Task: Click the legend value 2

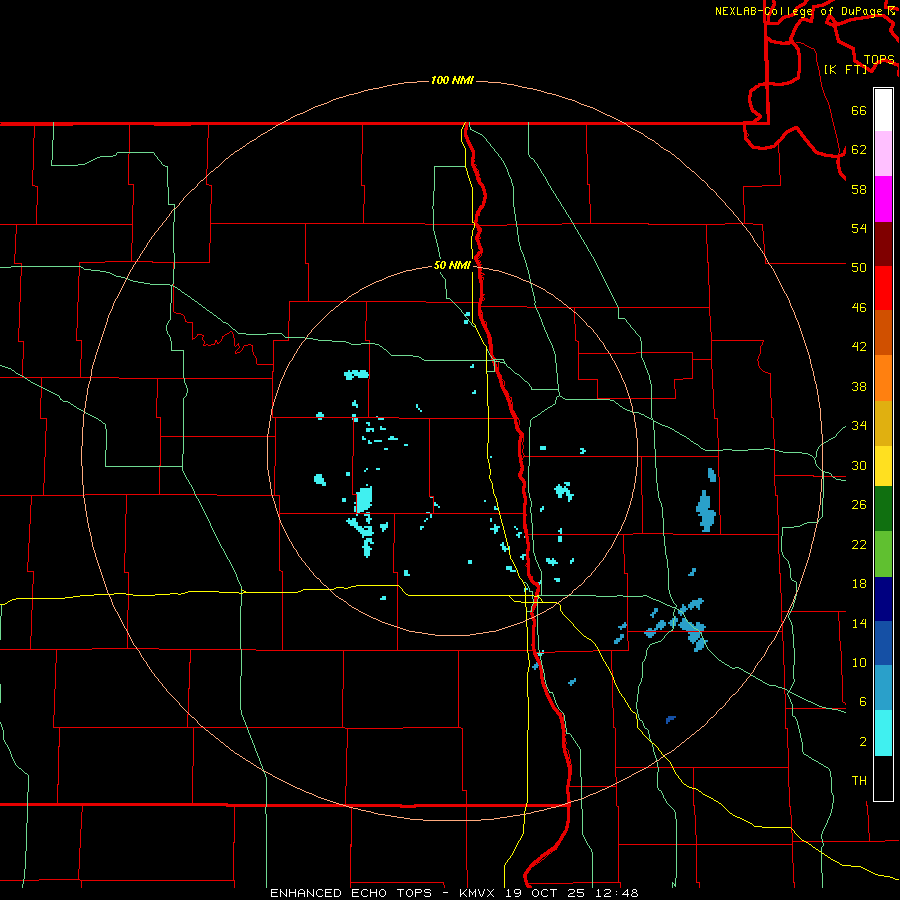Action: pos(863,742)
